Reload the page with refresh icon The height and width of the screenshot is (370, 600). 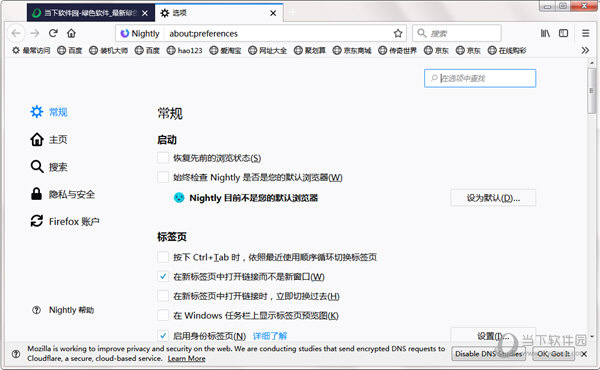pyautogui.click(x=53, y=33)
